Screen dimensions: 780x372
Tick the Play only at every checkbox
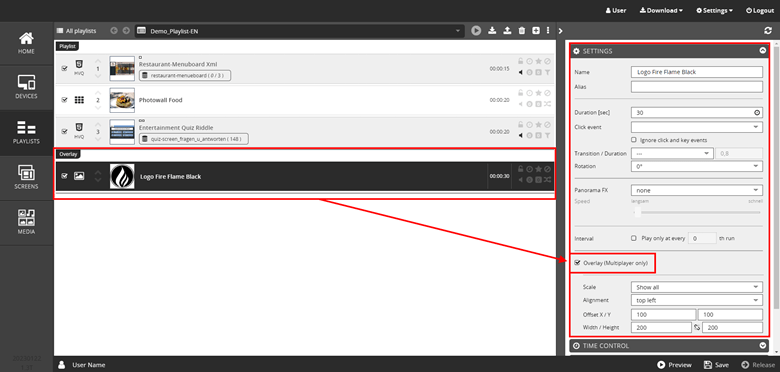(634, 238)
